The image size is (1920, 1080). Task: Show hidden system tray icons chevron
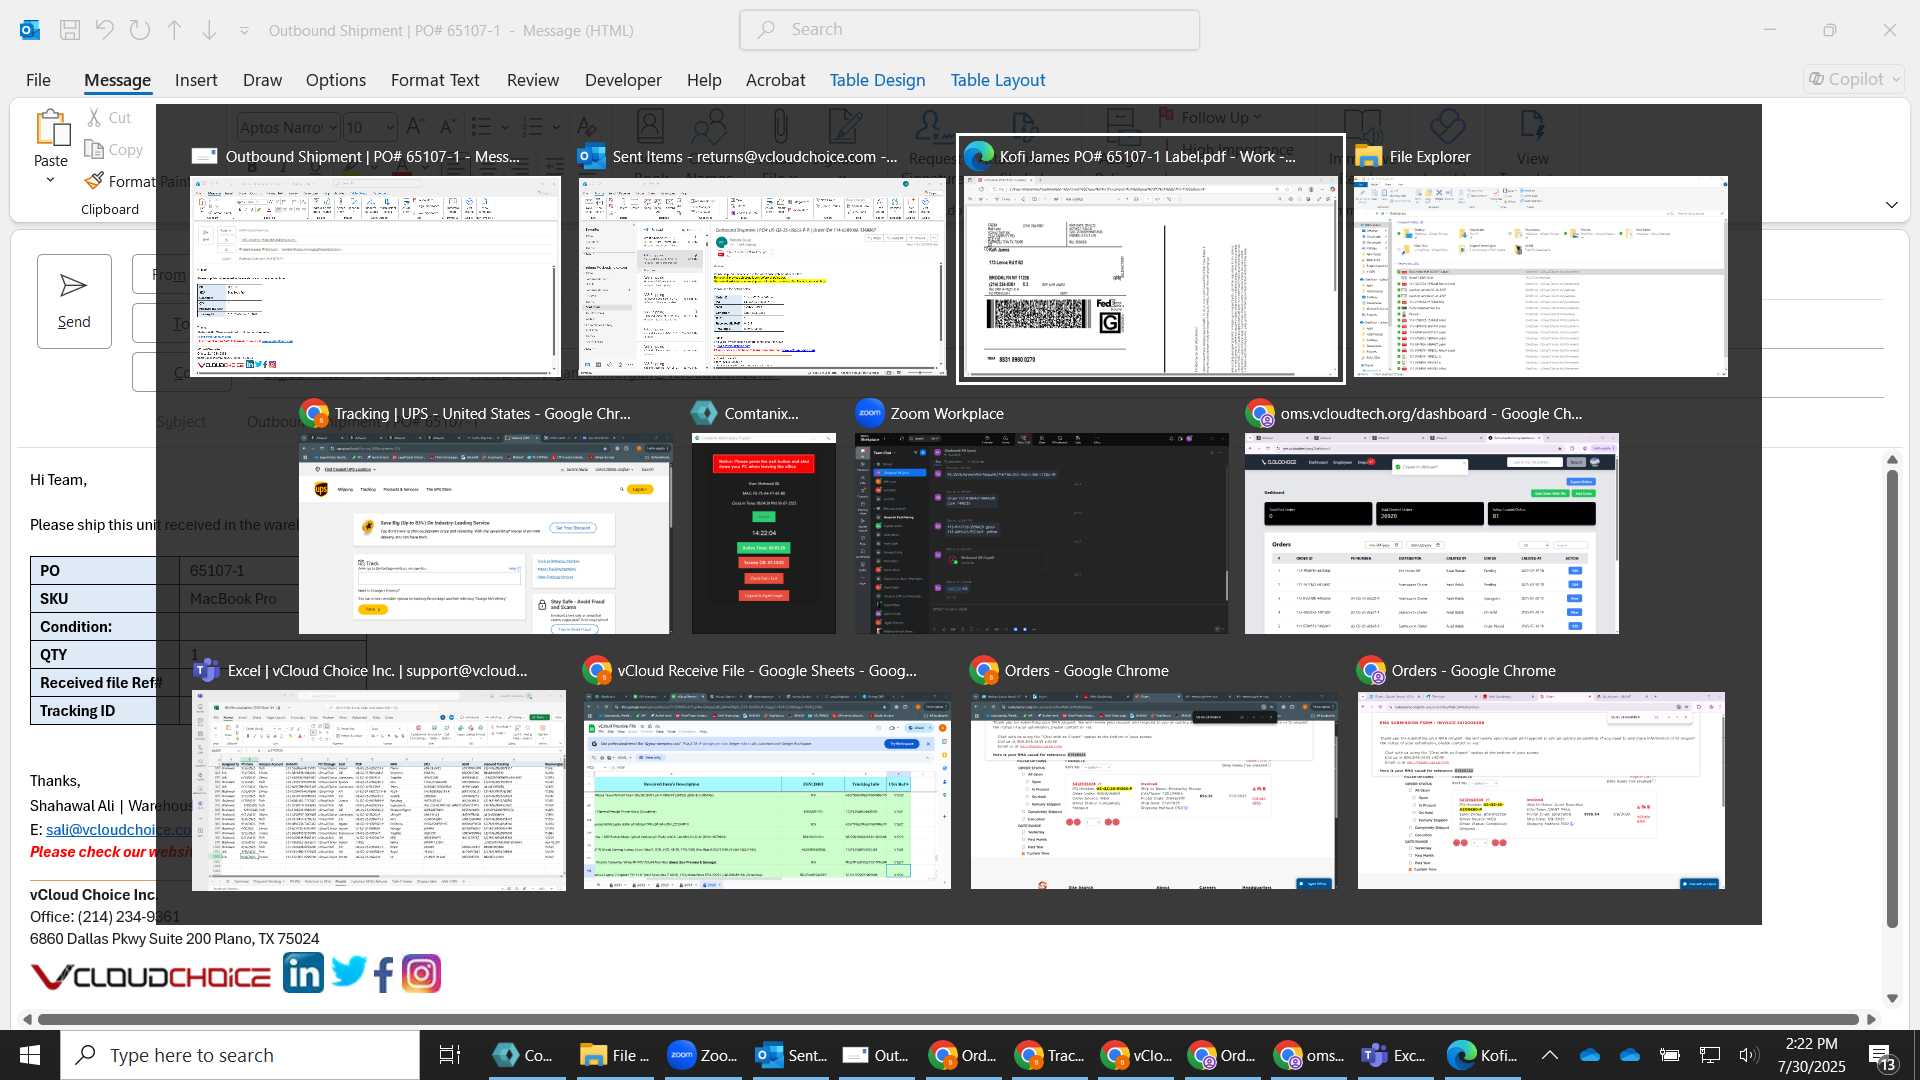[1550, 1055]
